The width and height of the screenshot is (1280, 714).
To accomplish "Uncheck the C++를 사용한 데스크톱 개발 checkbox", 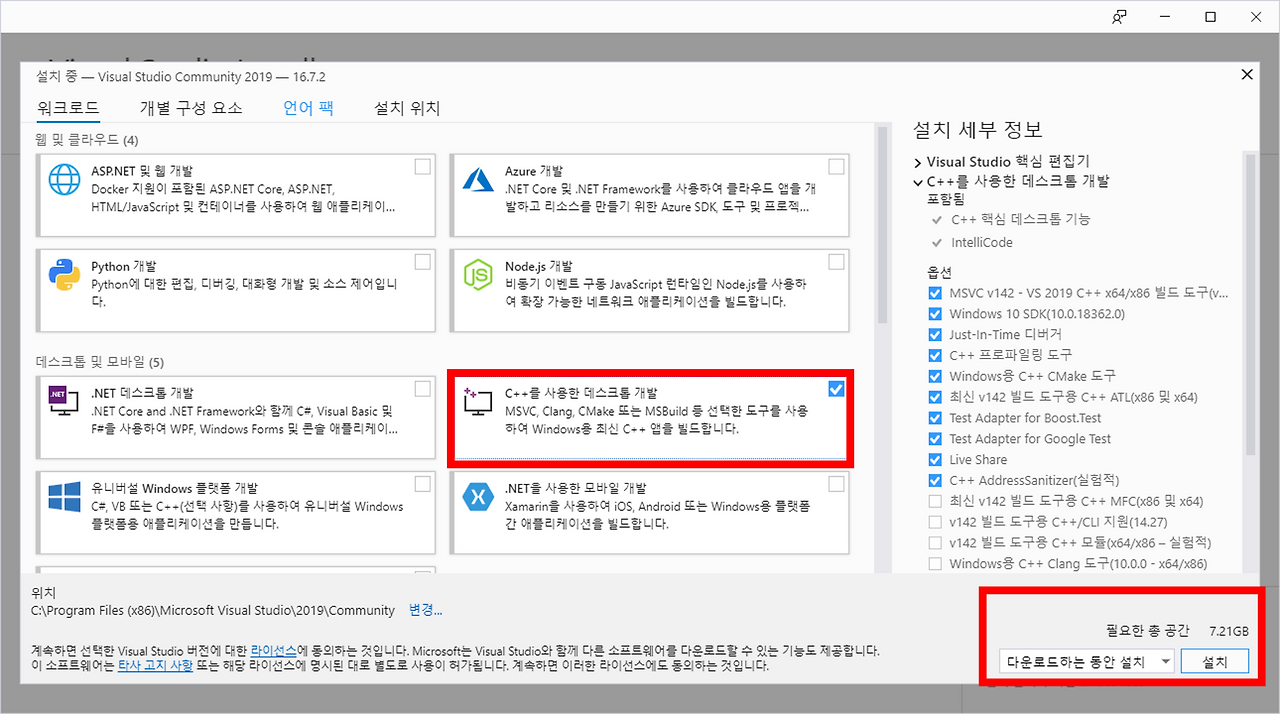I will 836,388.
